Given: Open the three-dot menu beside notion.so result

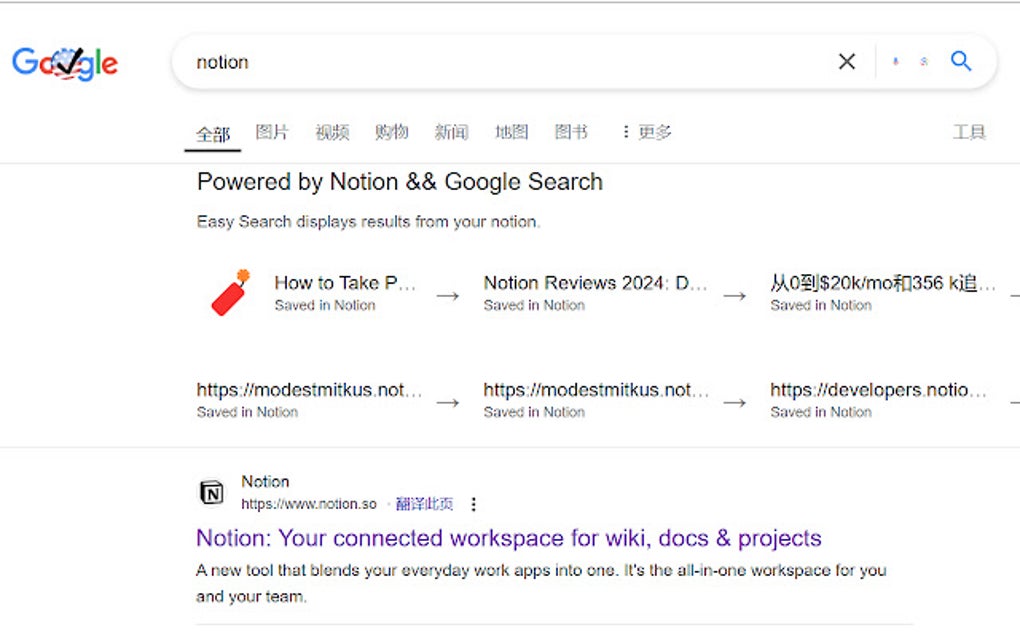Looking at the screenshot, I should tap(473, 504).
